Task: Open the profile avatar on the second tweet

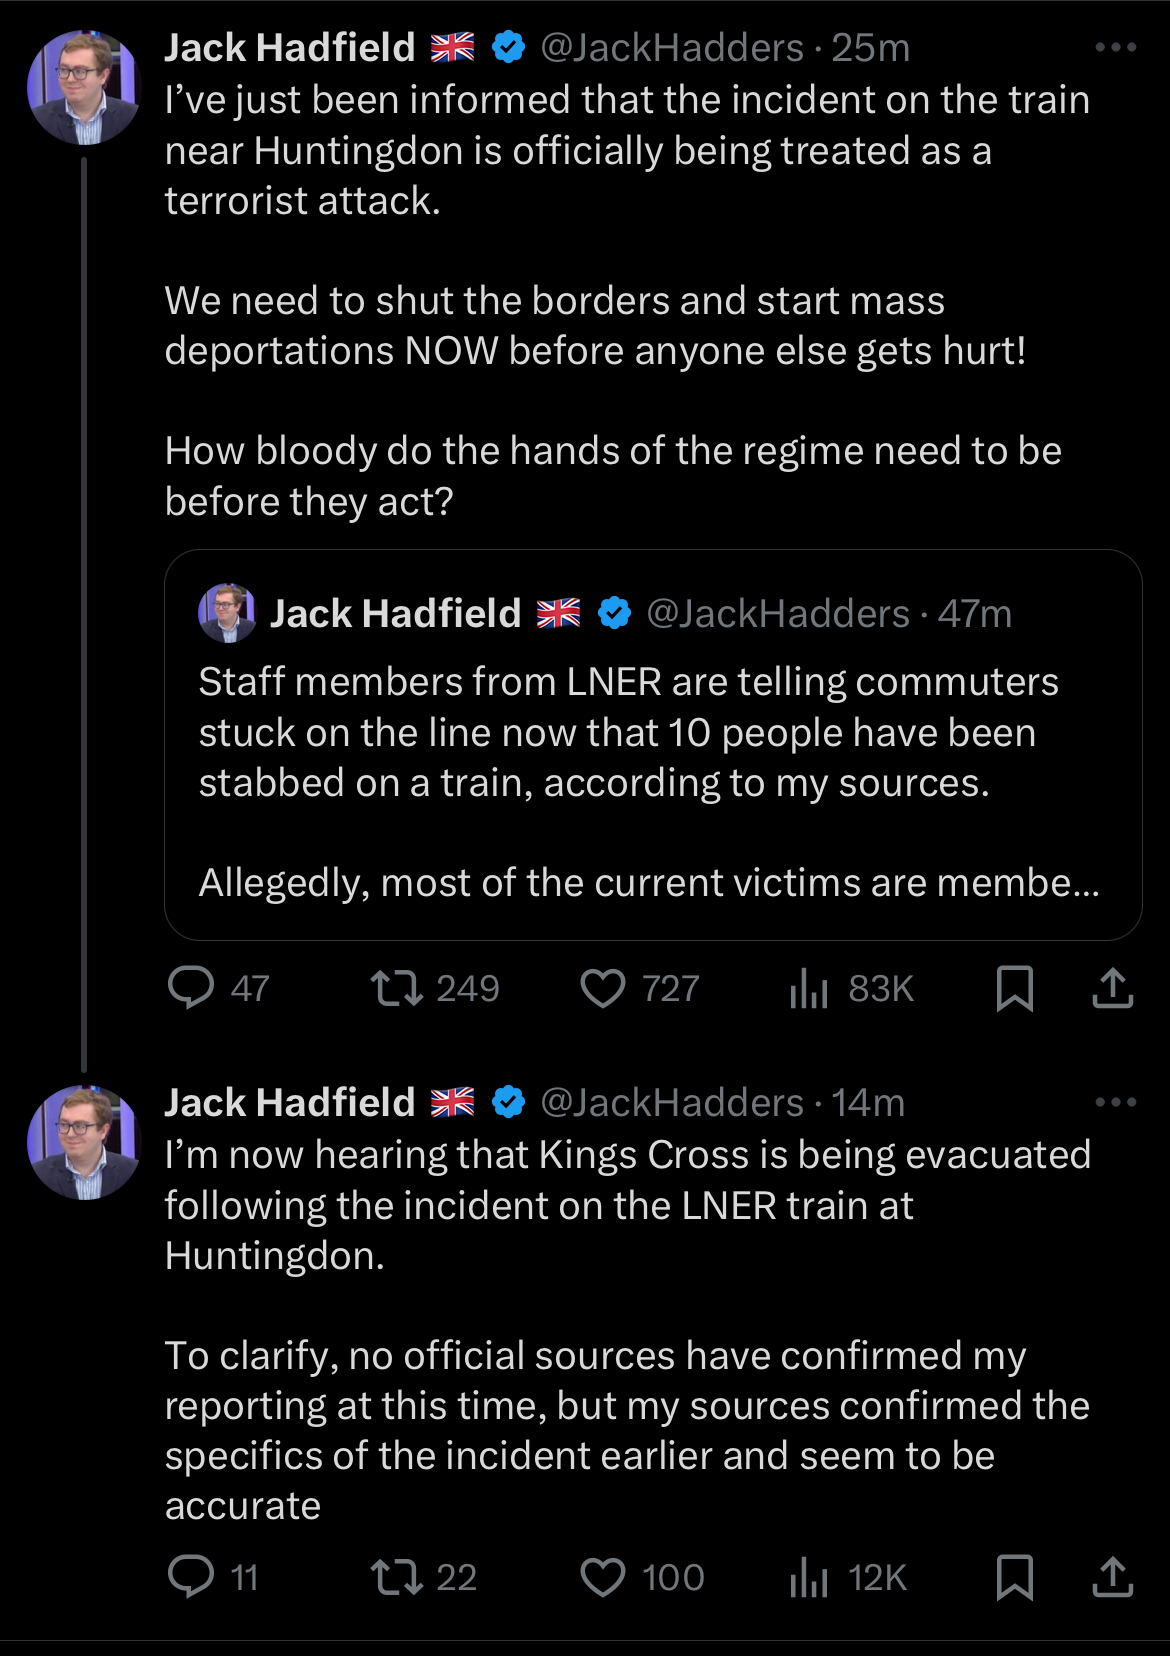Action: coord(84,1142)
